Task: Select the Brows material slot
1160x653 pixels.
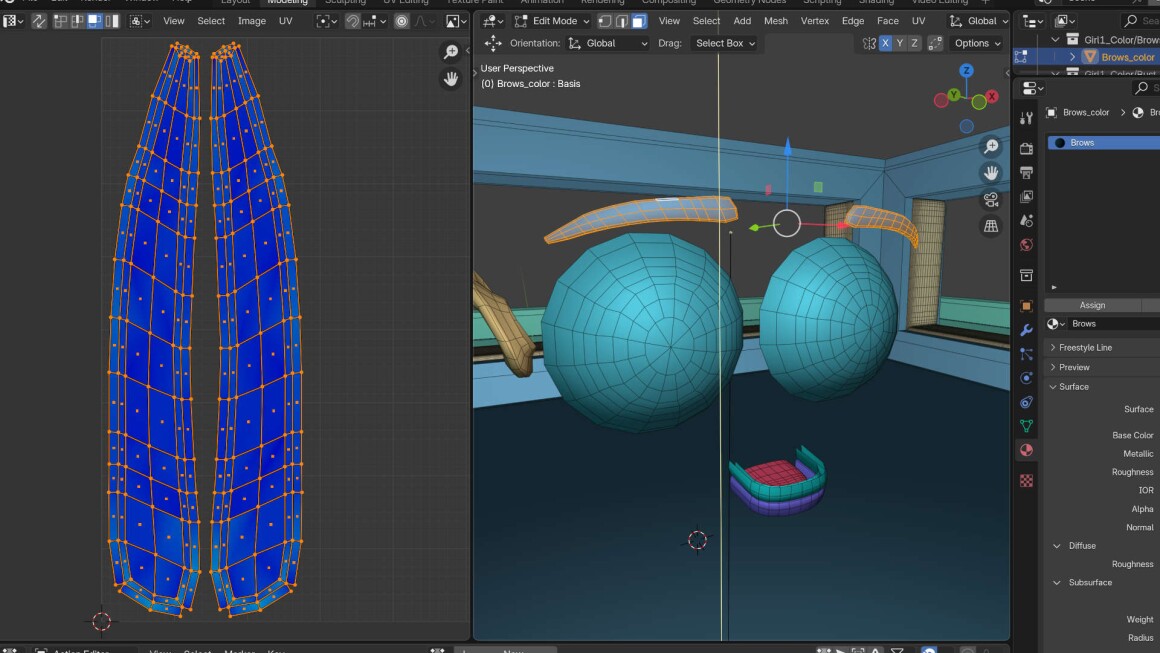Action: click(x=1104, y=143)
